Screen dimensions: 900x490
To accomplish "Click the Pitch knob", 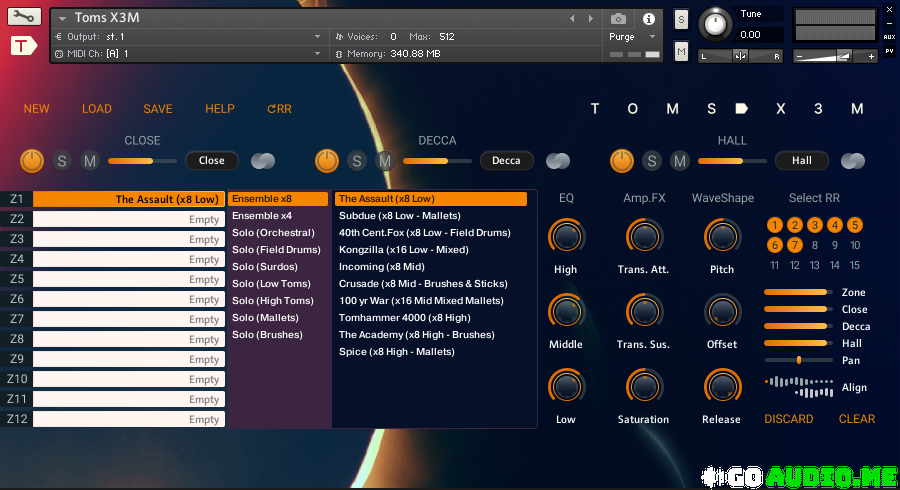I will click(x=722, y=236).
